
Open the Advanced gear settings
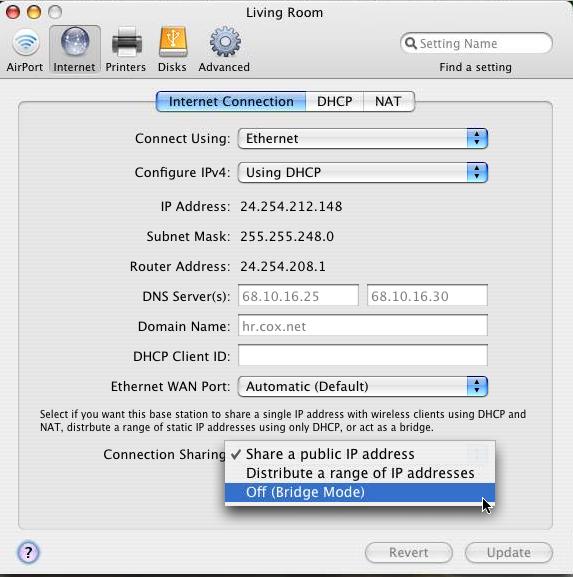point(224,50)
